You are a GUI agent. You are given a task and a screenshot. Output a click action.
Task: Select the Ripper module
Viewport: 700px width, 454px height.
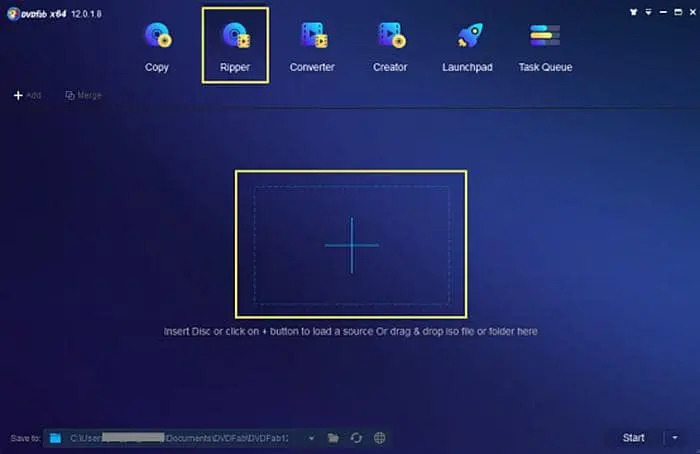[x=235, y=46]
